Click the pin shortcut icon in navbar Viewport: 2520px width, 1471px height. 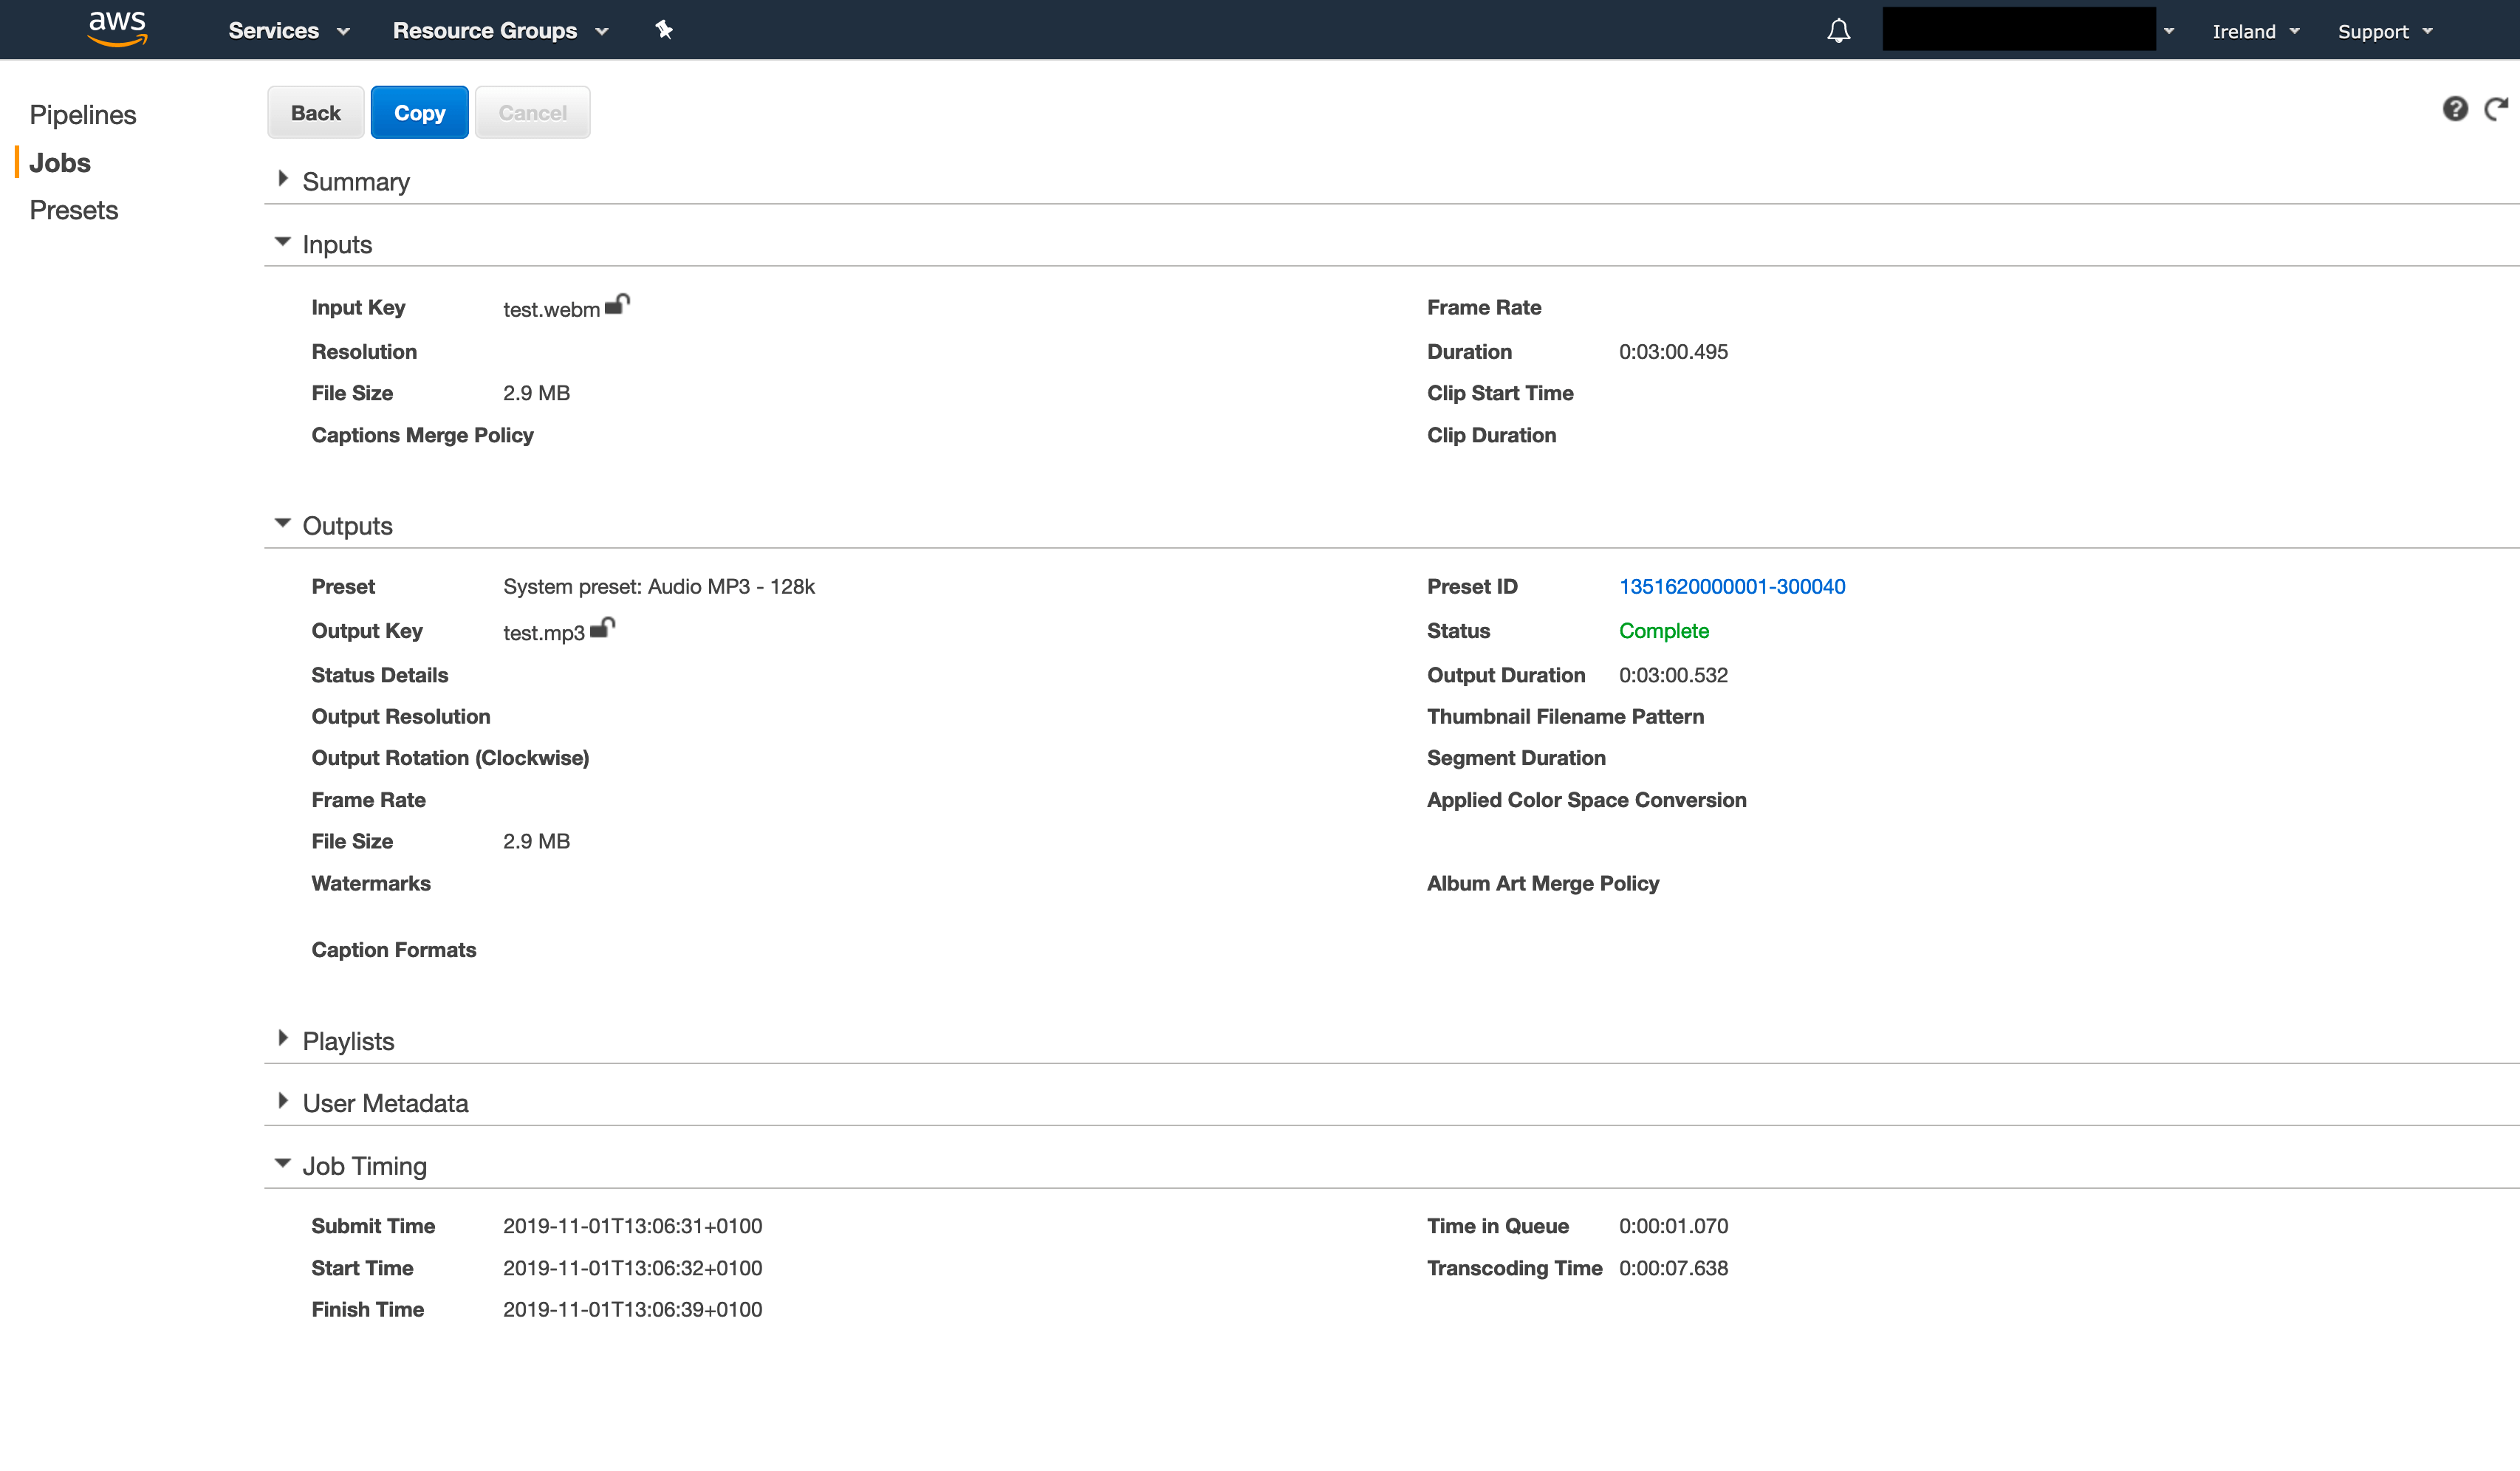(664, 30)
